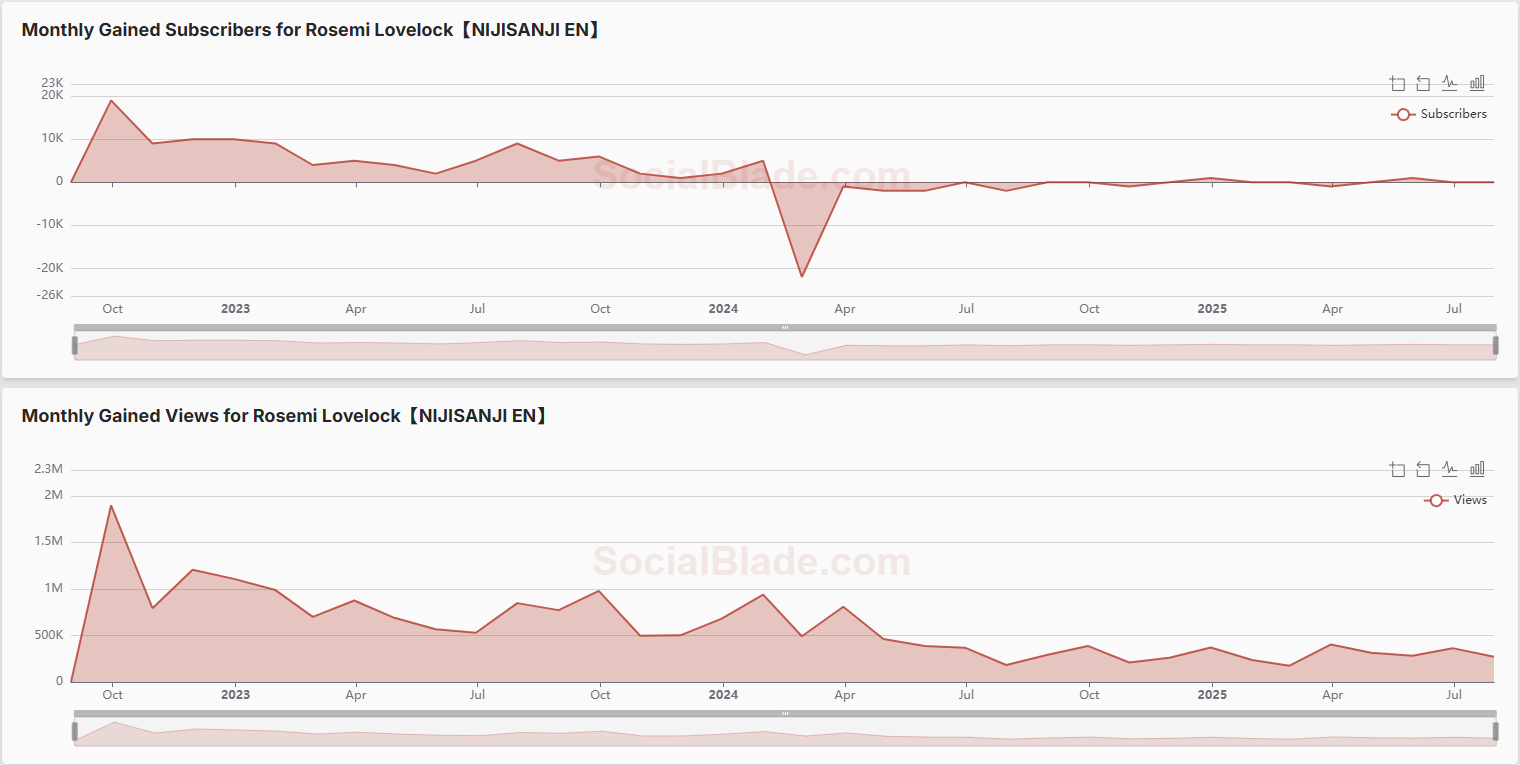Screen dimensions: 1520x765
Task: Click 2023 x-axis label on Views chart
Action: [x=235, y=695]
